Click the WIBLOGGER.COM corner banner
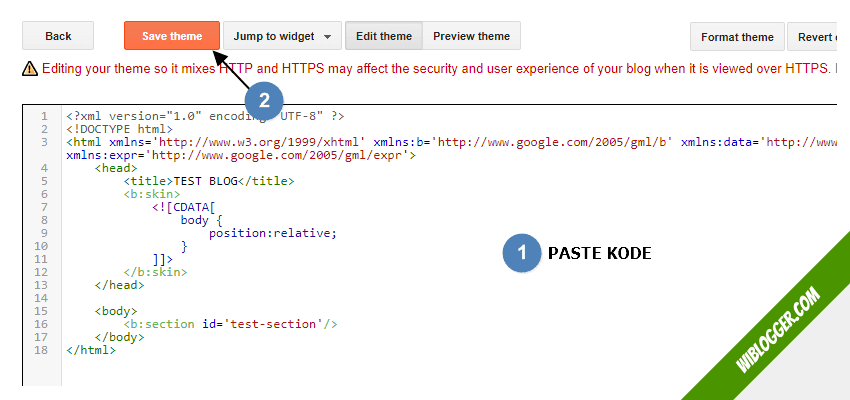850x400 pixels. pos(778,330)
